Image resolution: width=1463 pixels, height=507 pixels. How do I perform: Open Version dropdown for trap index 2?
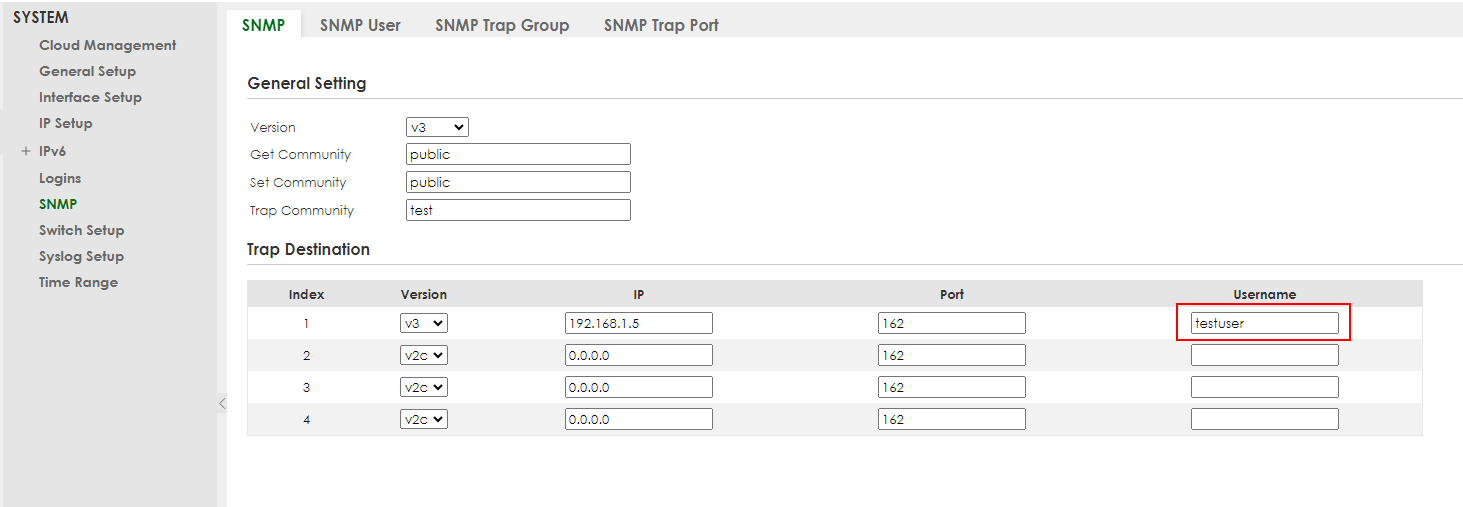[424, 355]
